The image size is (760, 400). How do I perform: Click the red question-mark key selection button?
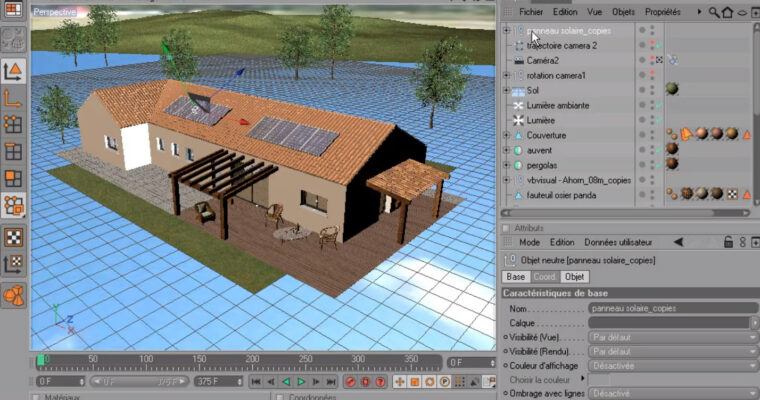point(380,382)
